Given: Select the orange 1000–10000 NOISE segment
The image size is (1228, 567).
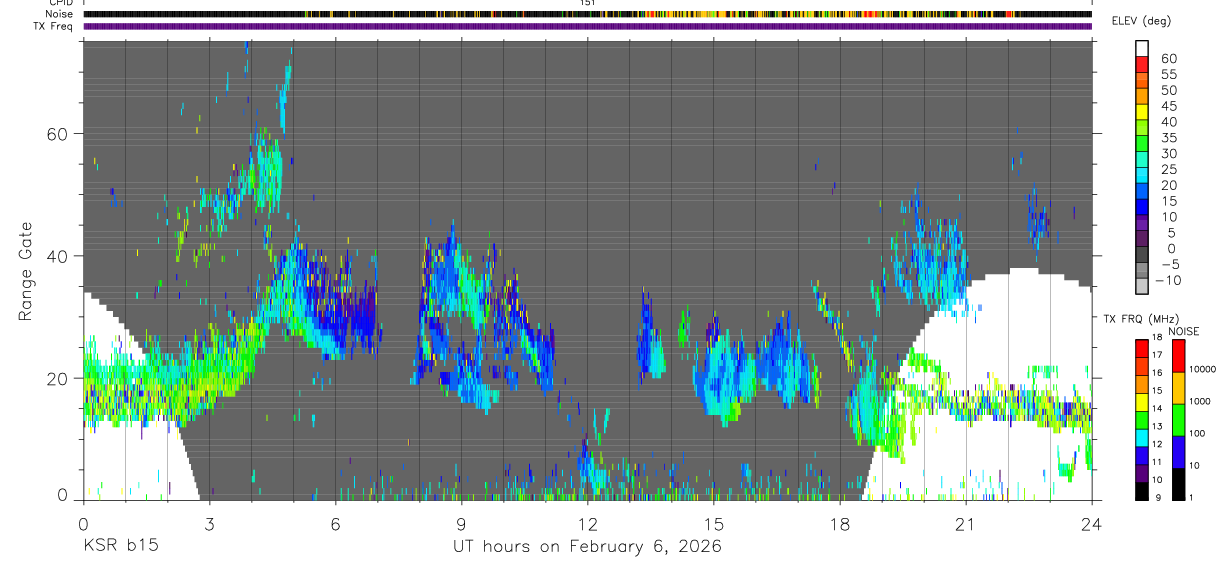Looking at the screenshot, I should pos(1181,388).
